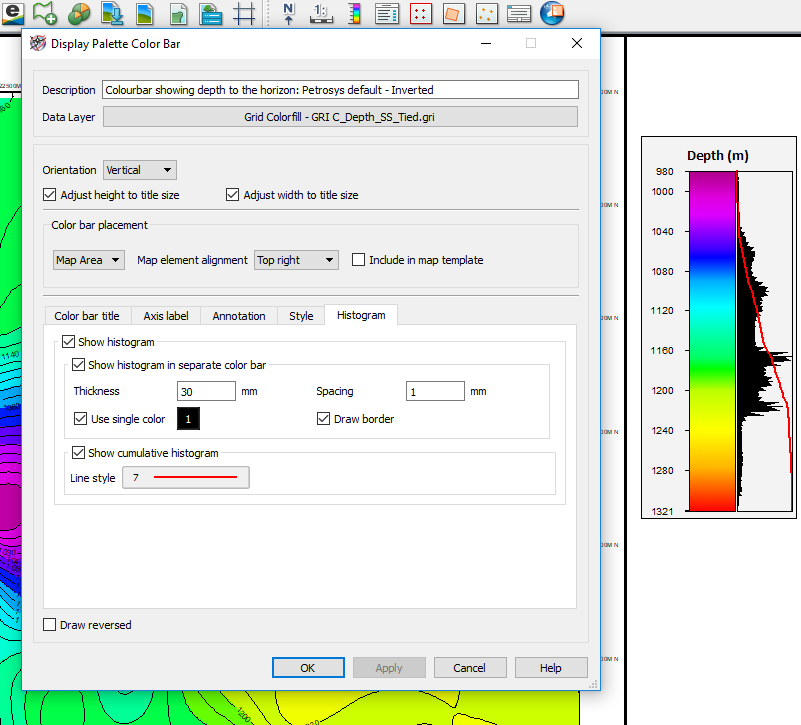Disable the Show histogram checkbox
This screenshot has width=801, height=725.
69,342
